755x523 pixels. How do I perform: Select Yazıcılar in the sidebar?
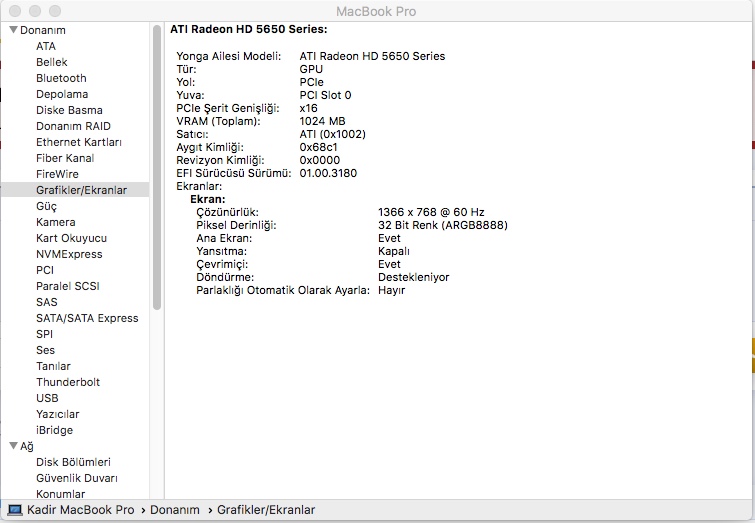[58, 414]
